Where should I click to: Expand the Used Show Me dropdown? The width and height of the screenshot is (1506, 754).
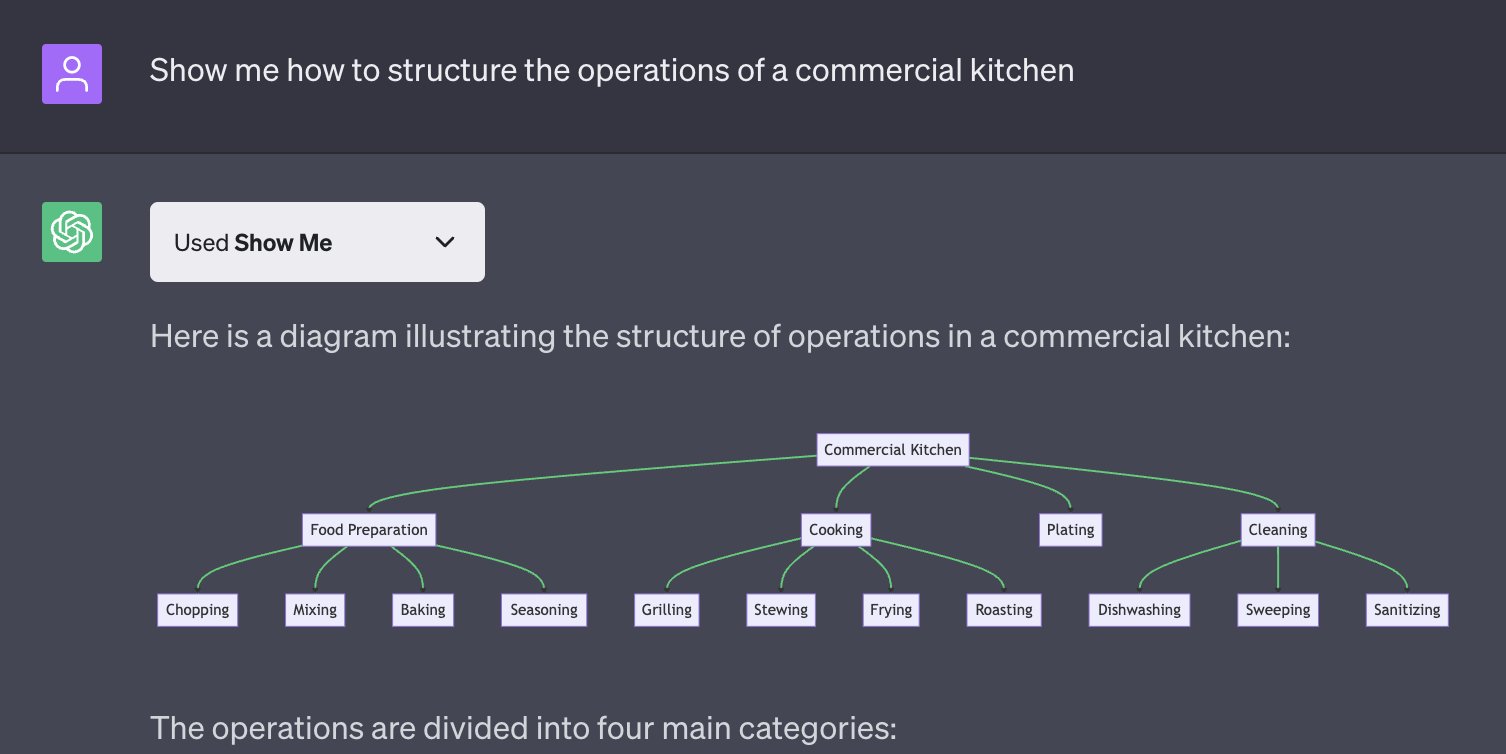[x=317, y=242]
